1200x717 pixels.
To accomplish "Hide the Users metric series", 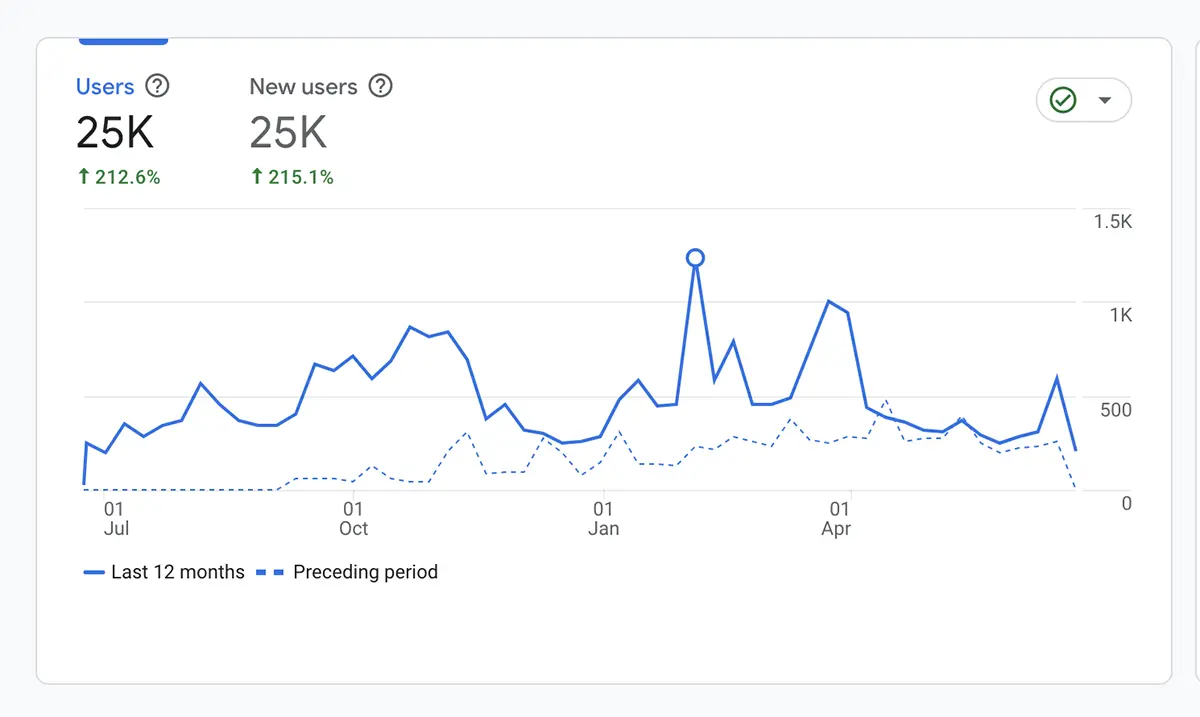I will click(103, 86).
